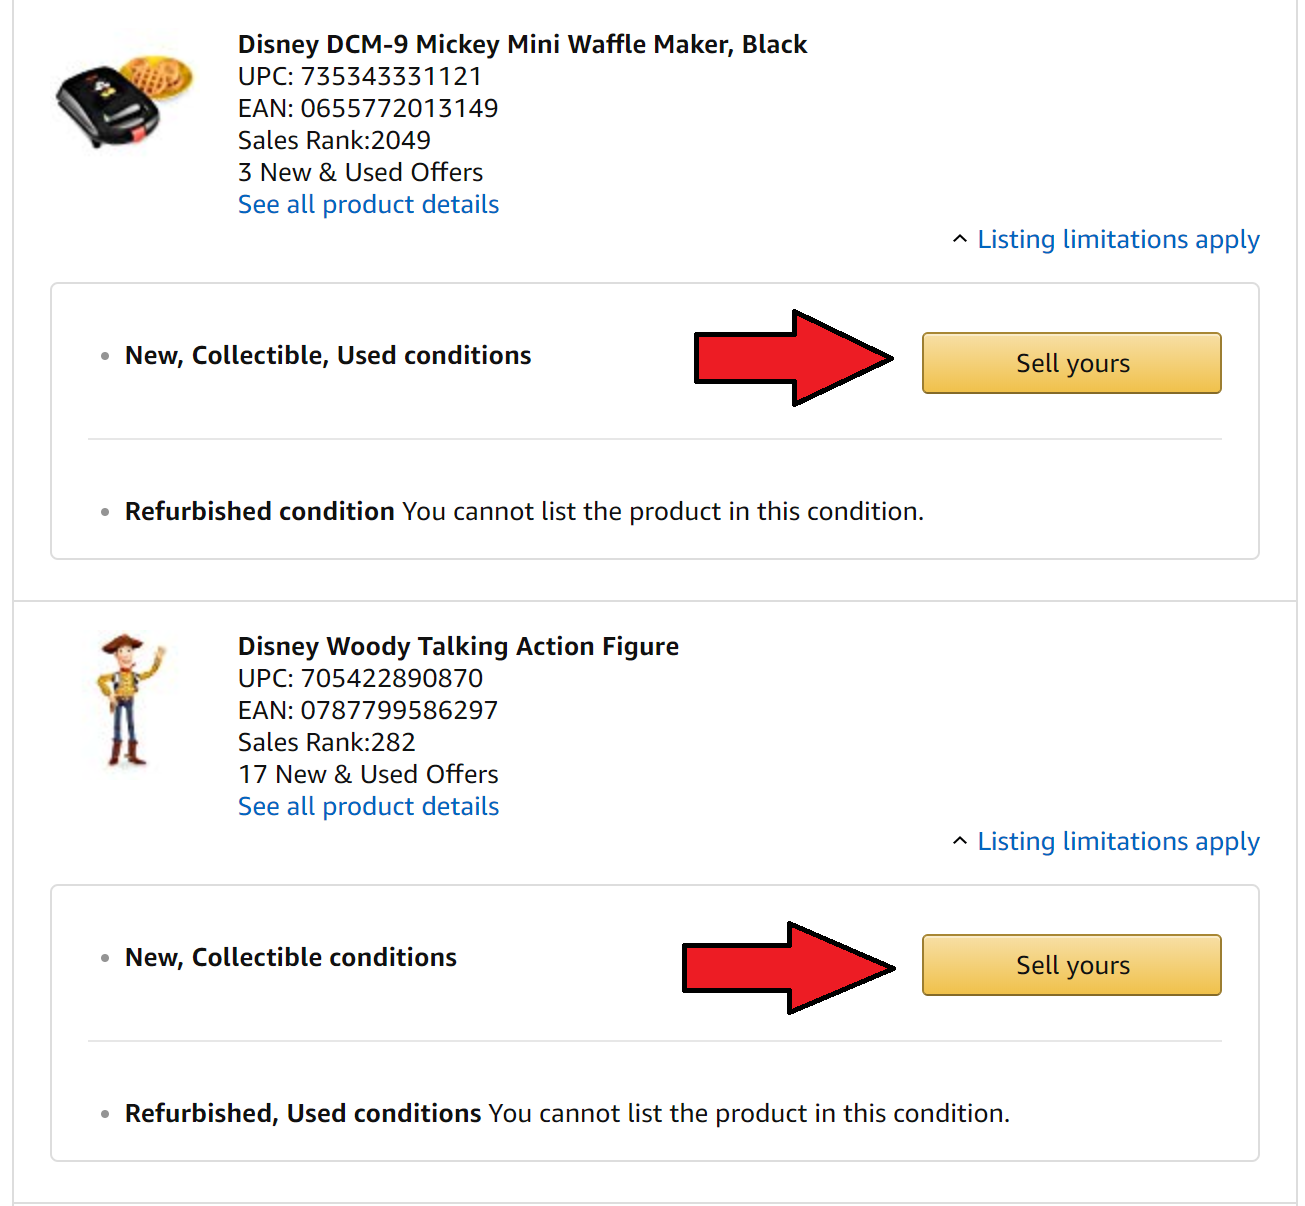Click the Refurbished, Used conditions label
1305x1206 pixels.
[303, 1114]
